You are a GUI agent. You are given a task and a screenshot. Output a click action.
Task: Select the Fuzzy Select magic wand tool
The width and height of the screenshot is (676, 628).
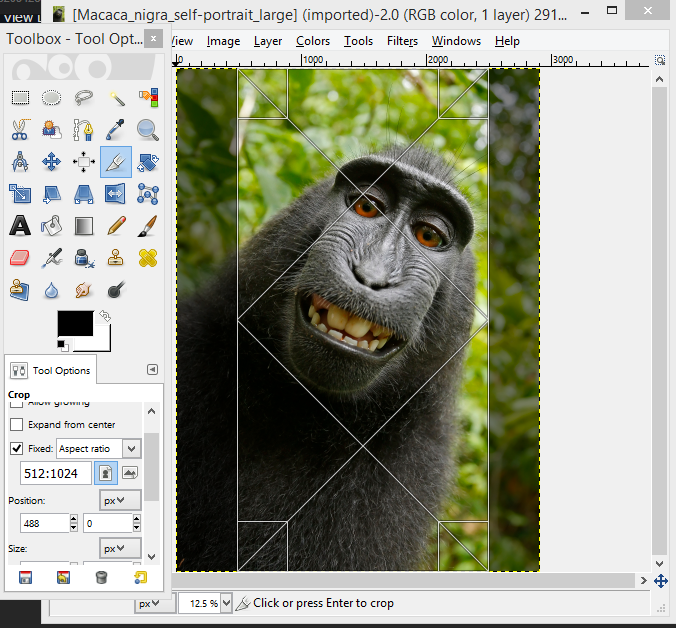click(116, 98)
